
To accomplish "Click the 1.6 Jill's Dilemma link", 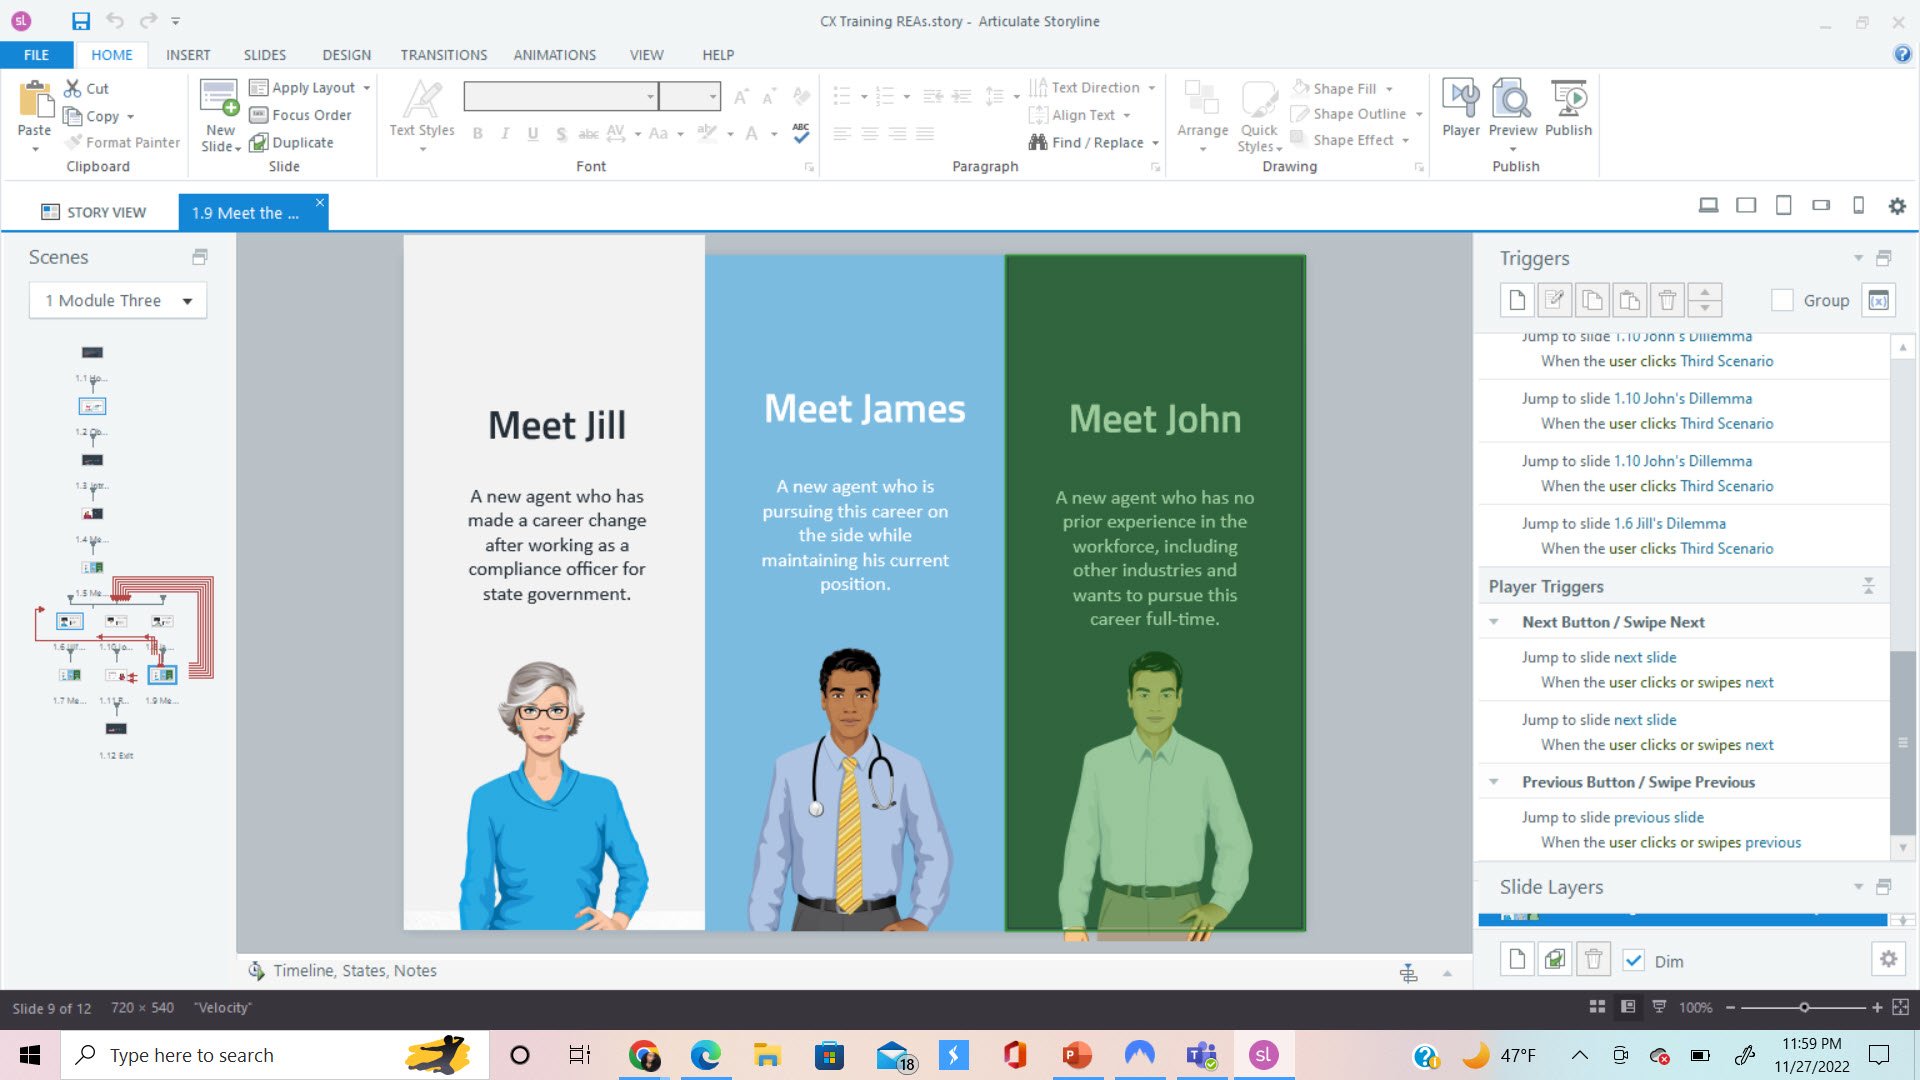I will pyautogui.click(x=1669, y=523).
